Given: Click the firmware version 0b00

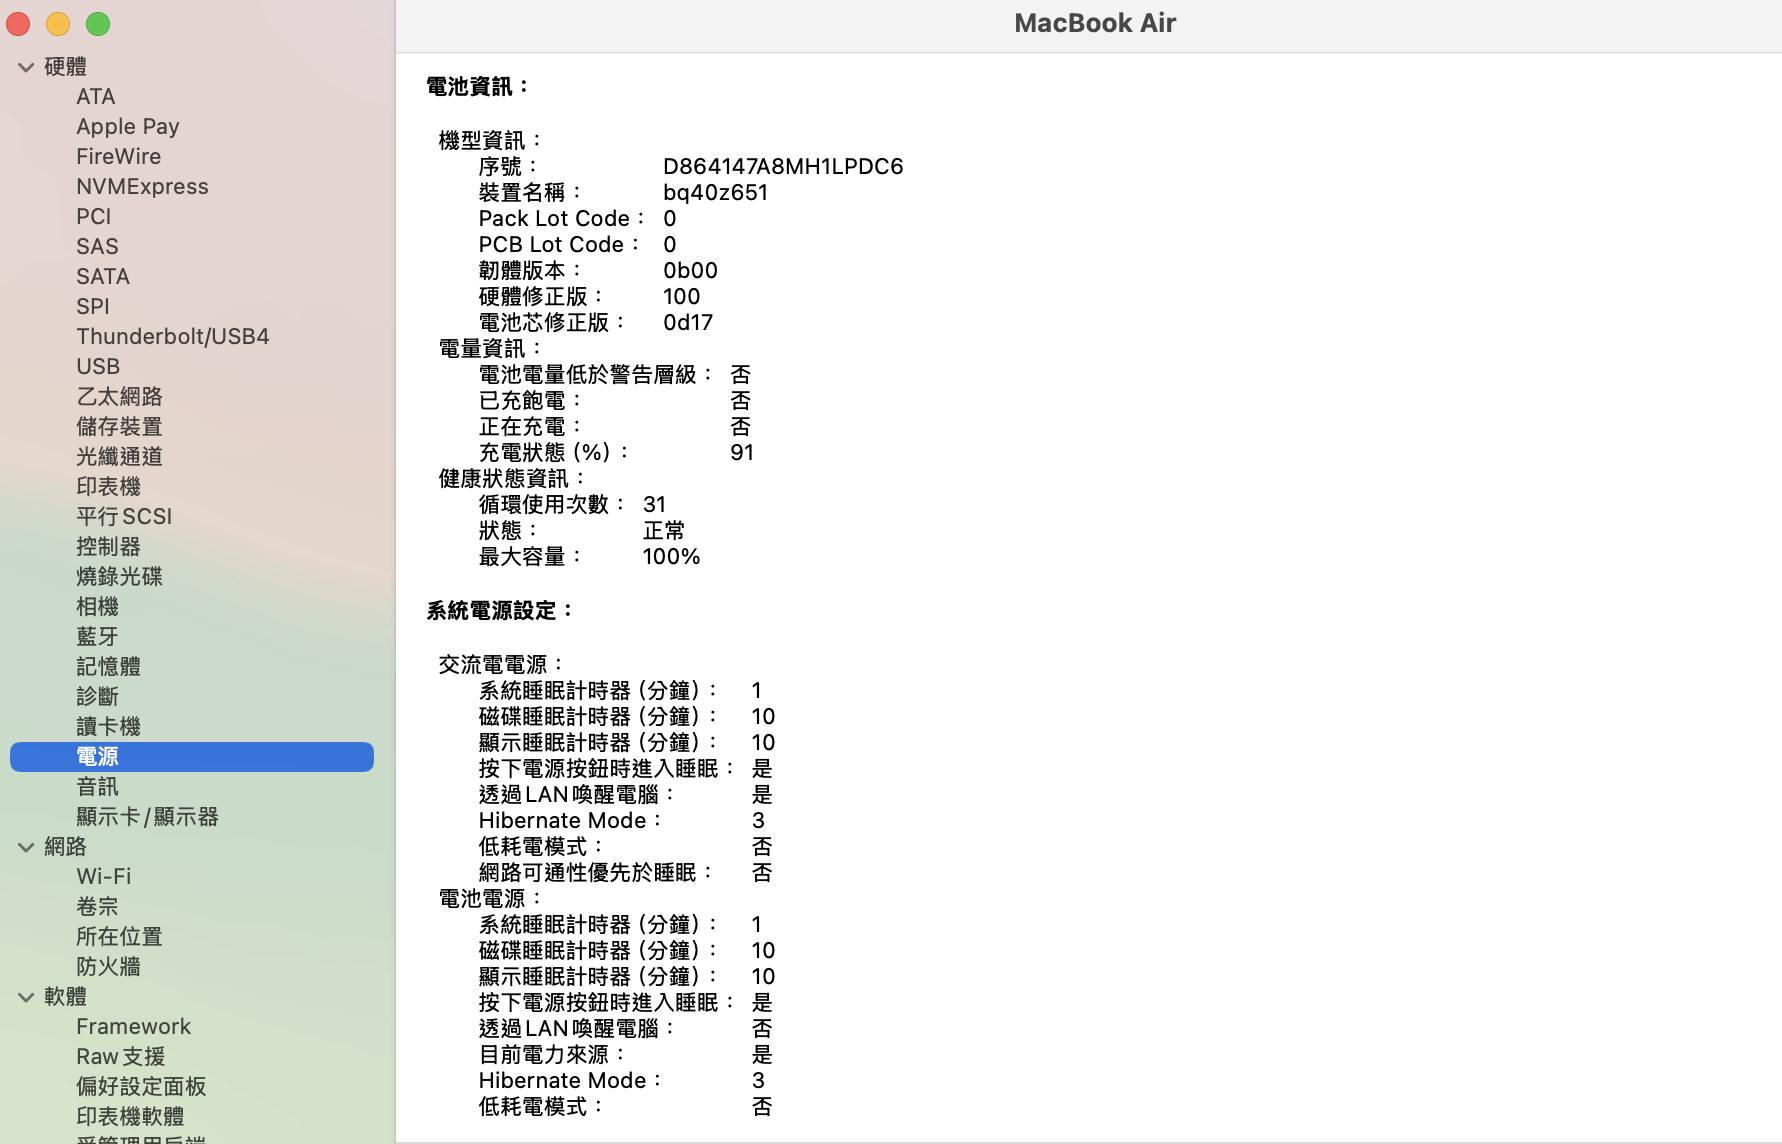Looking at the screenshot, I should 691,270.
